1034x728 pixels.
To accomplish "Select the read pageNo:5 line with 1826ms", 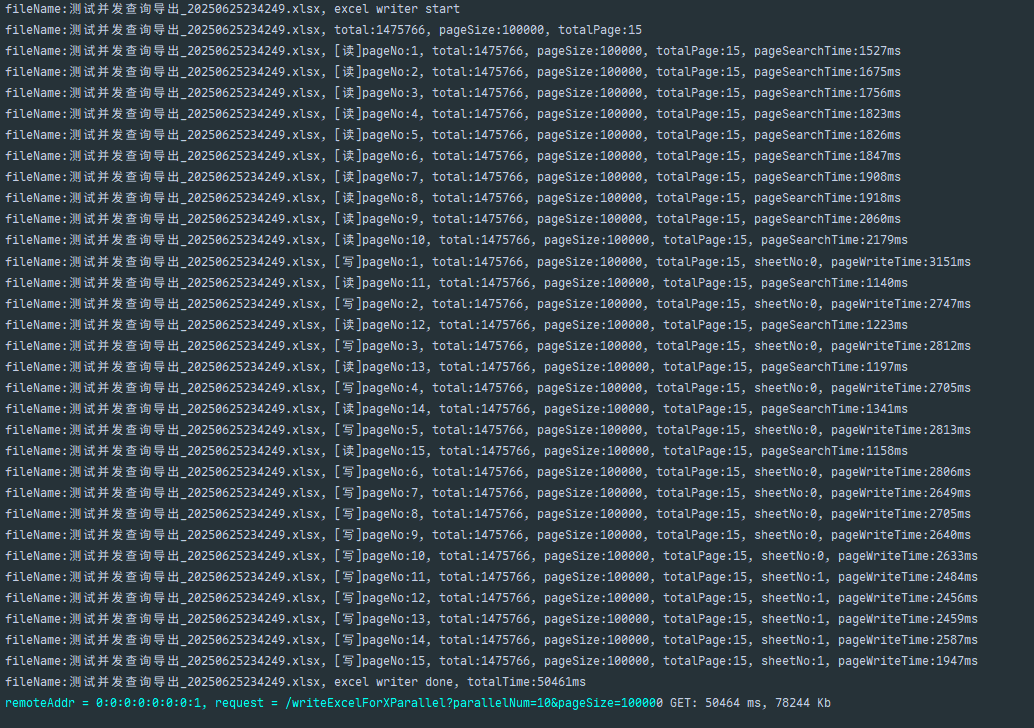I will pos(452,135).
